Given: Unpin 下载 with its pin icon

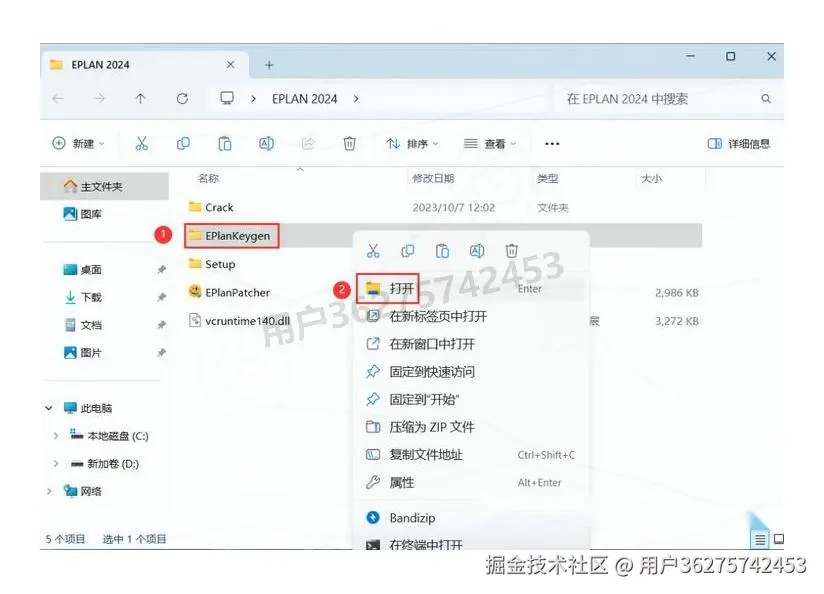Looking at the screenshot, I should pos(161,298).
